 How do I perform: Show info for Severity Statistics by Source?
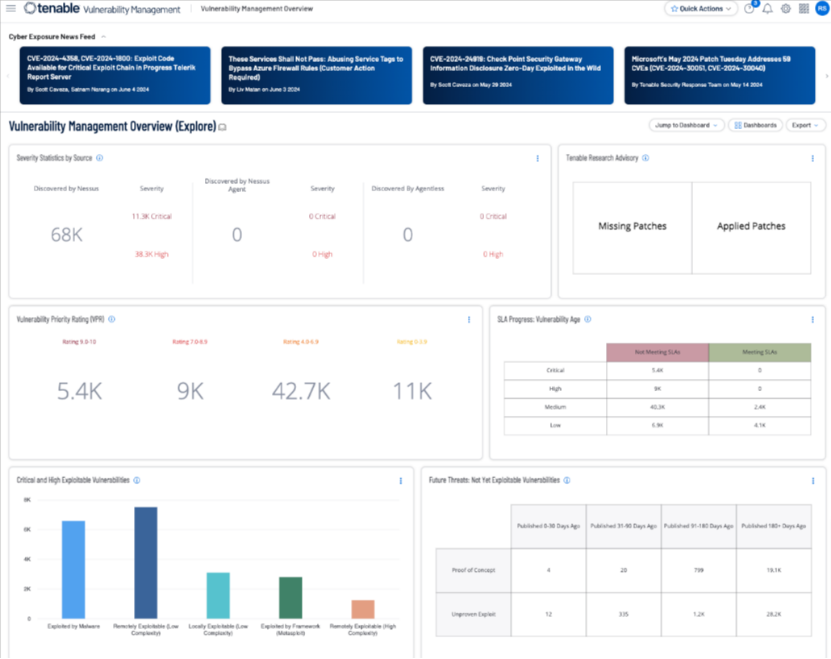click(x=100, y=158)
